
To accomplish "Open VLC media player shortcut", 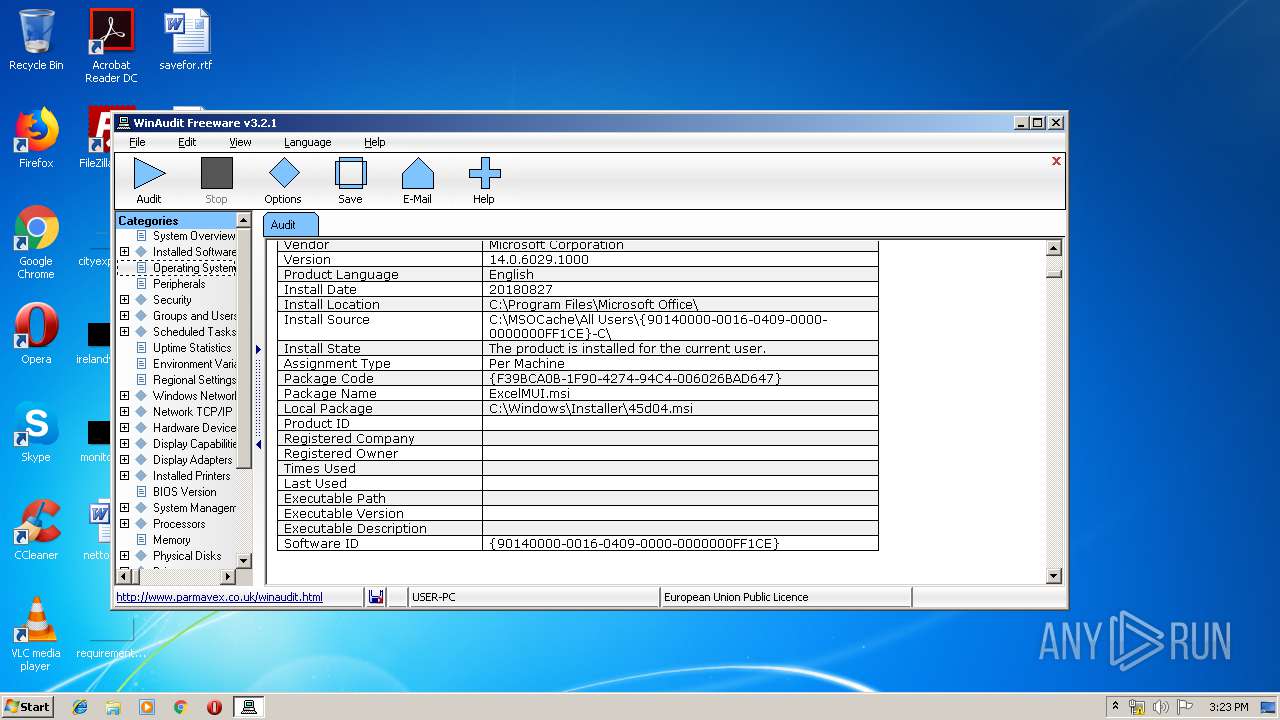I will coord(36,633).
